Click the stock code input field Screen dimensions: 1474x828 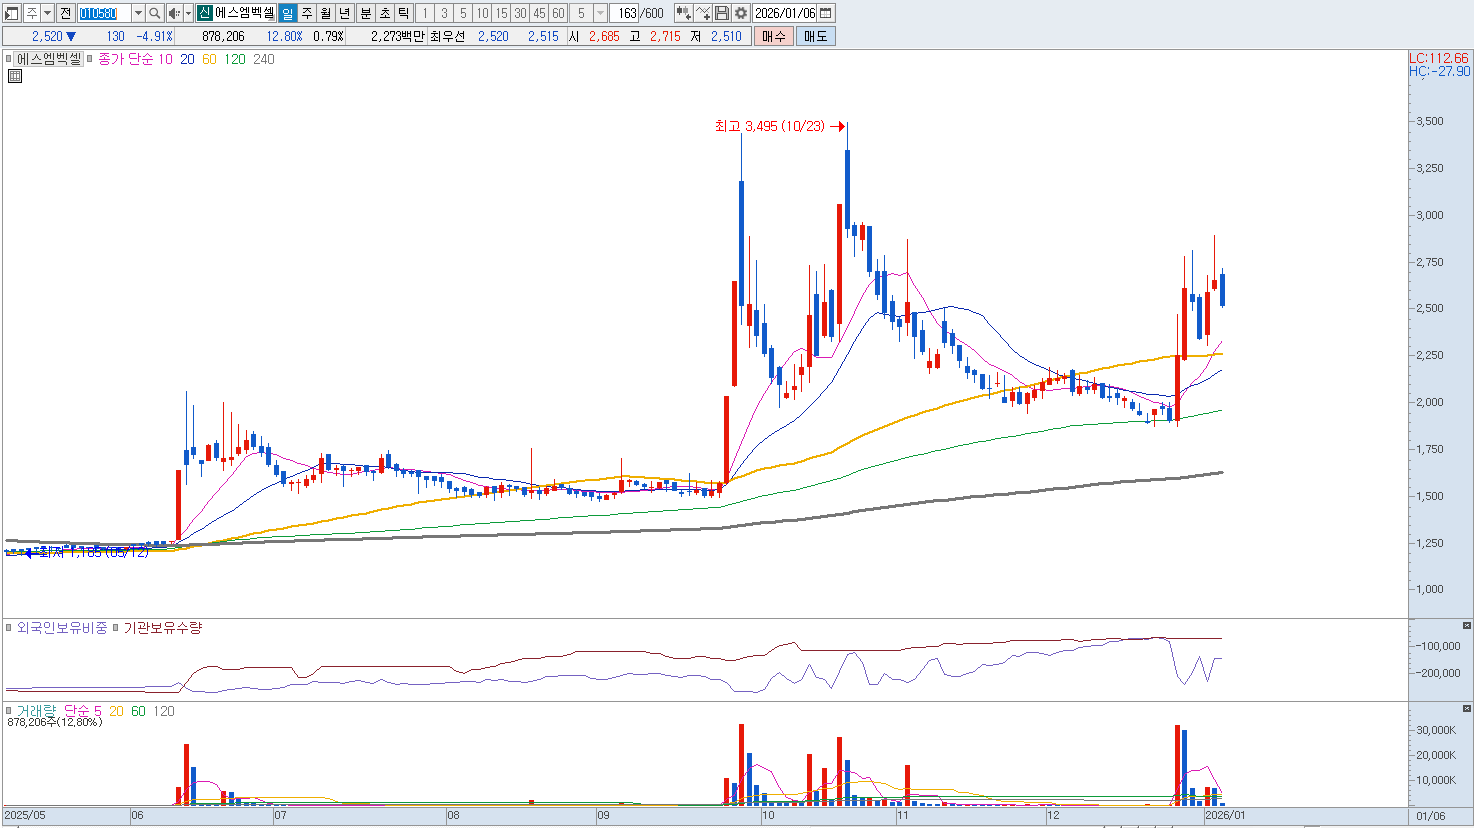click(104, 13)
